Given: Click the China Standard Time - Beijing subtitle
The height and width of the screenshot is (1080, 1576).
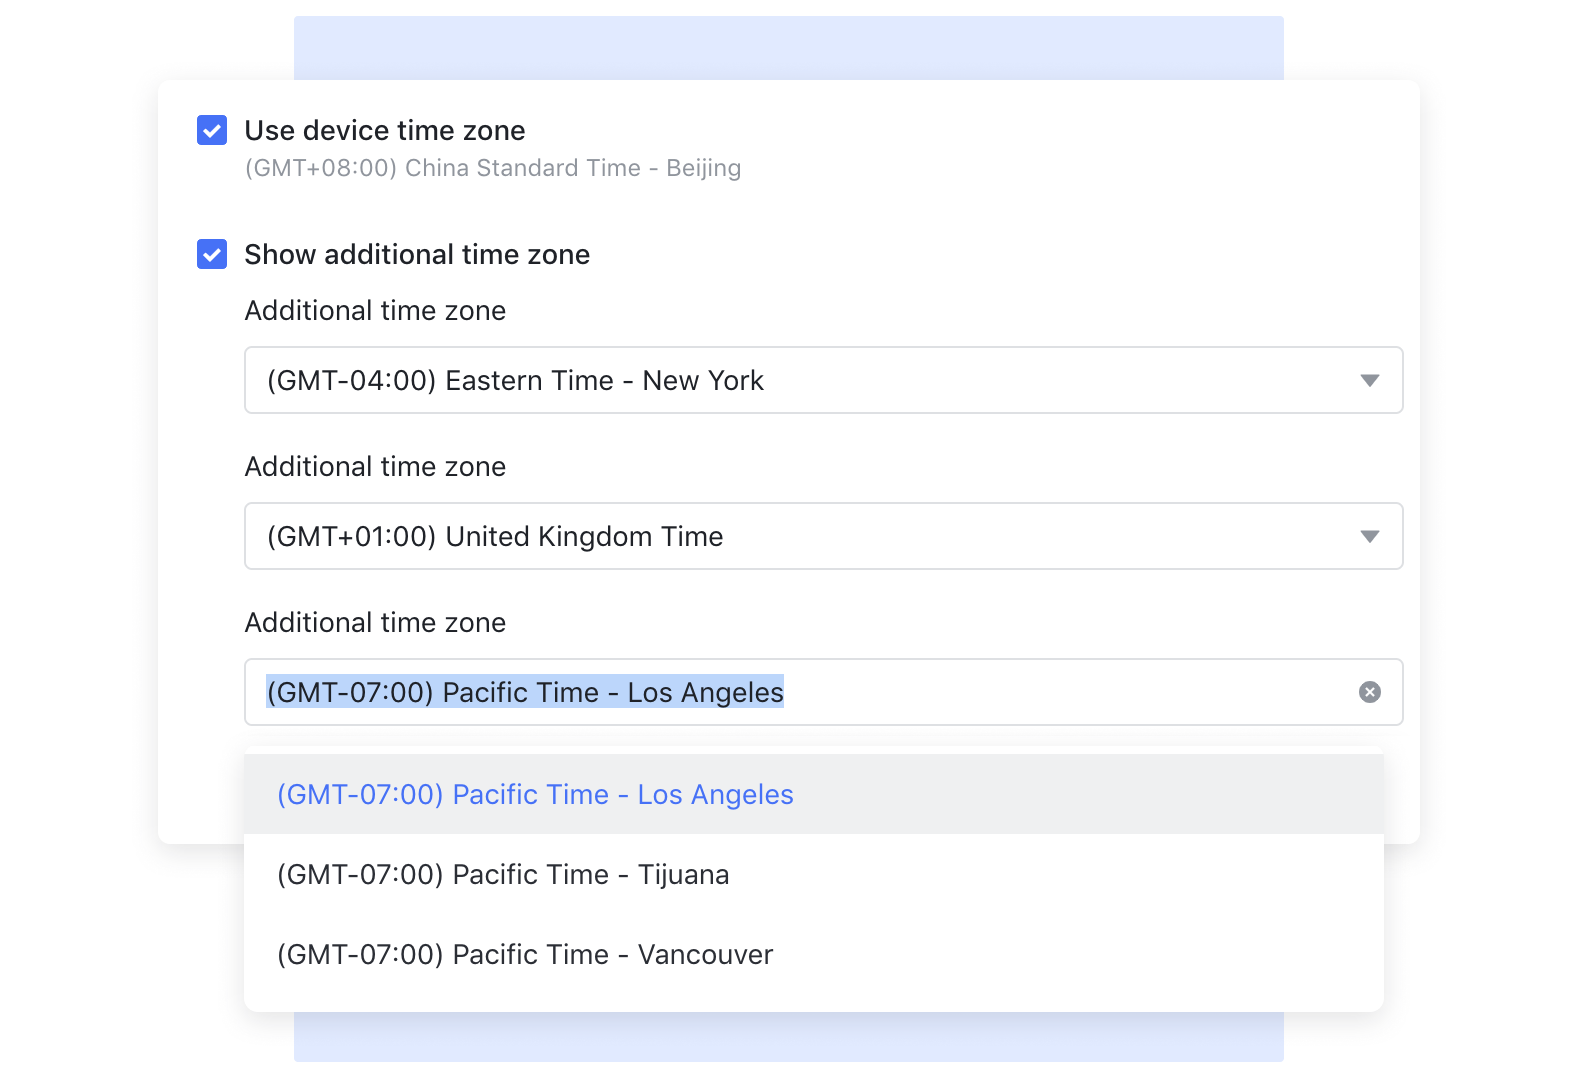Looking at the screenshot, I should (x=493, y=168).
